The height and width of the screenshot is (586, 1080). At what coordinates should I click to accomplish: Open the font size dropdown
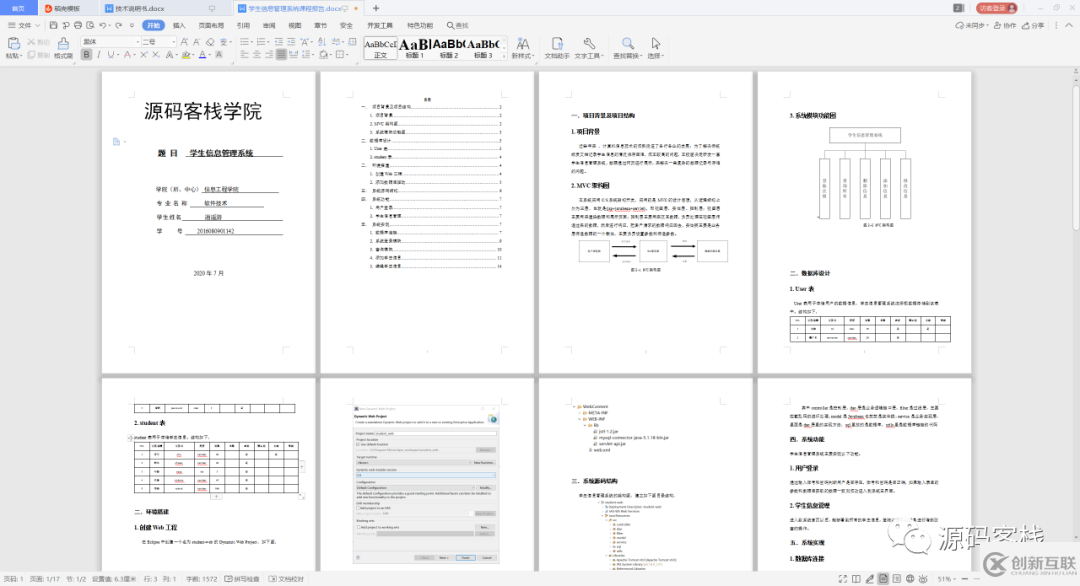pyautogui.click(x=174, y=41)
